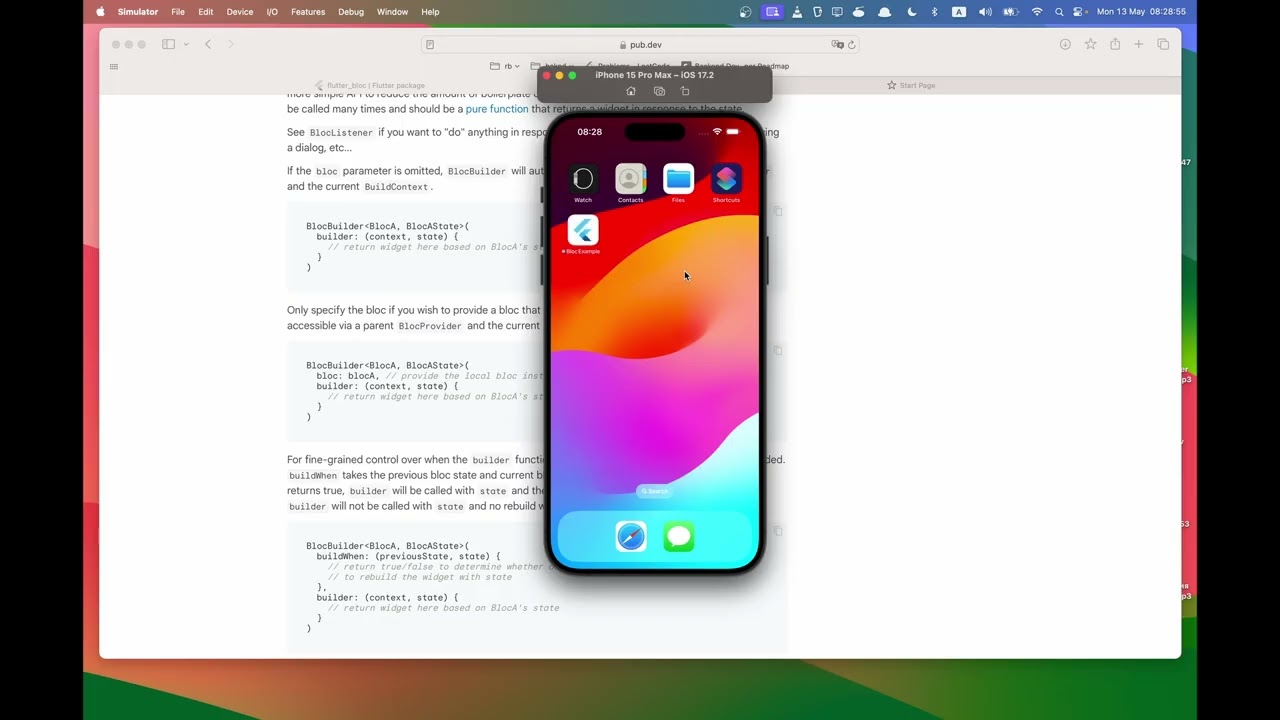Screen dimensions: 1280x720
Task: Show Safari tab overview
Action: point(1163,44)
